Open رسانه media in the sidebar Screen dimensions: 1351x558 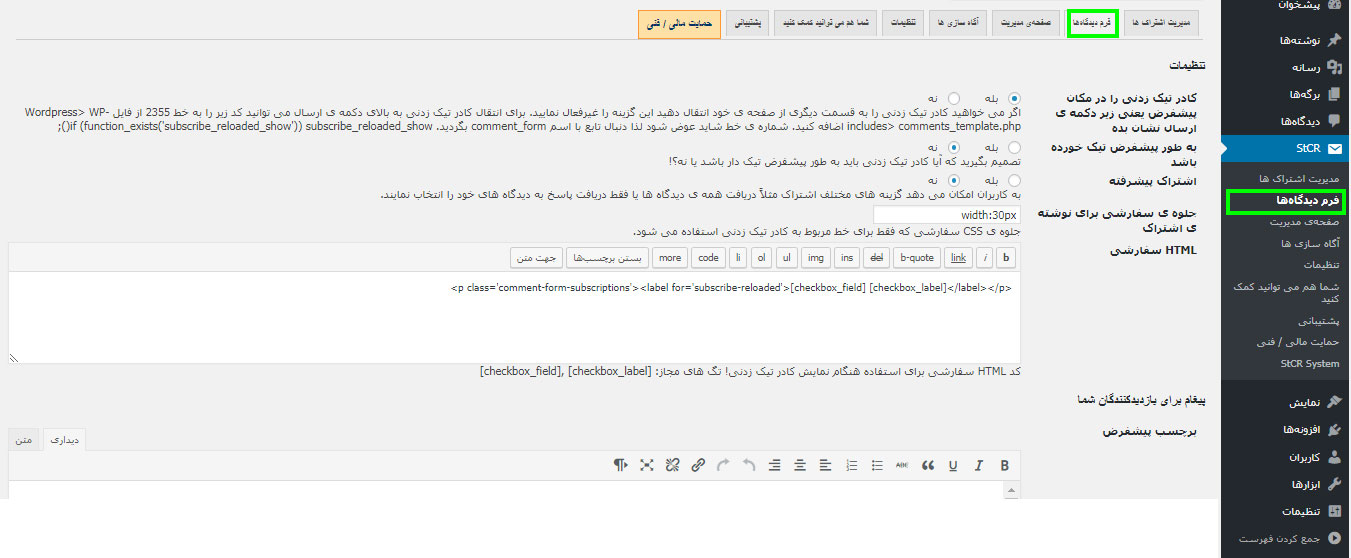1285,67
